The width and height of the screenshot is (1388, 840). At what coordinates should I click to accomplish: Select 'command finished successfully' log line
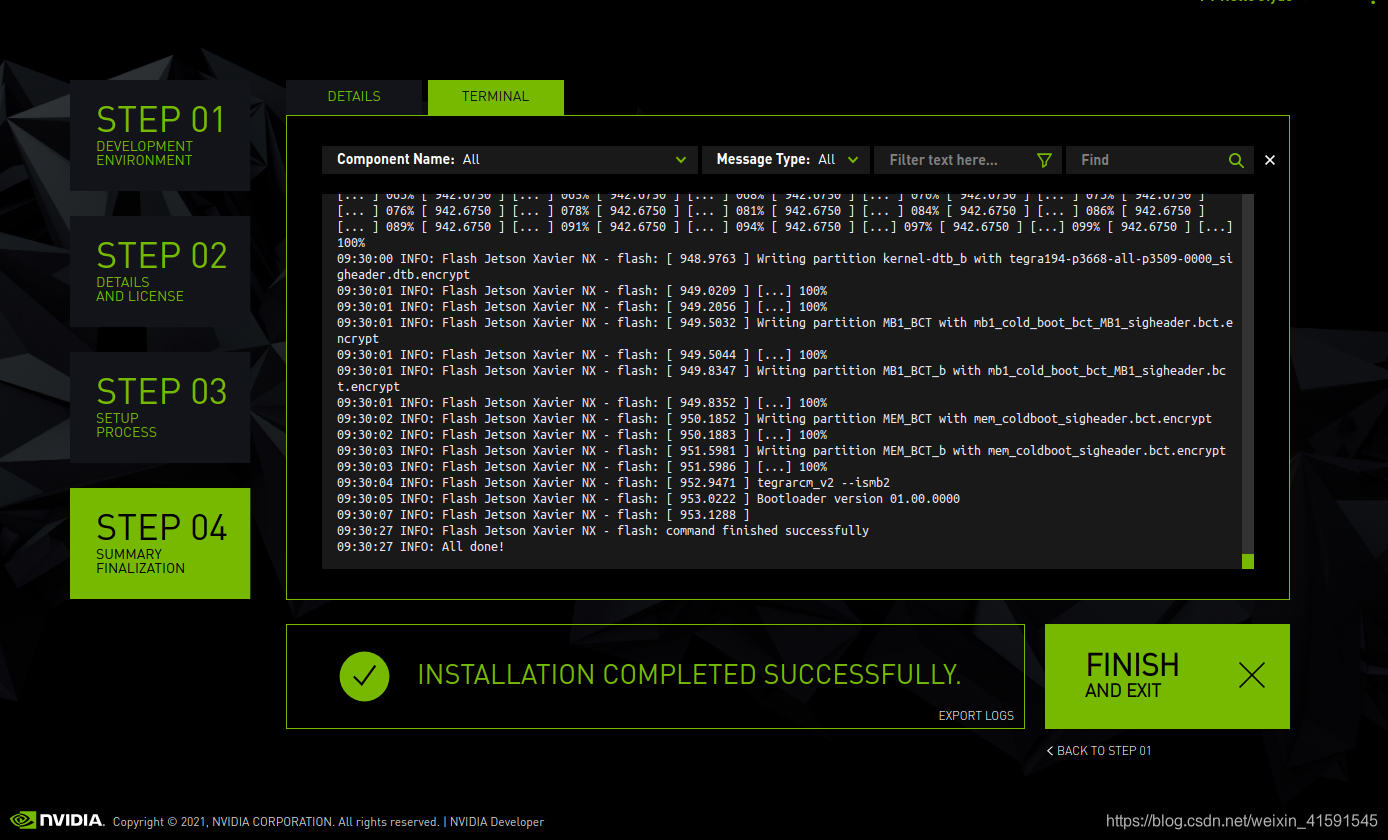point(603,531)
